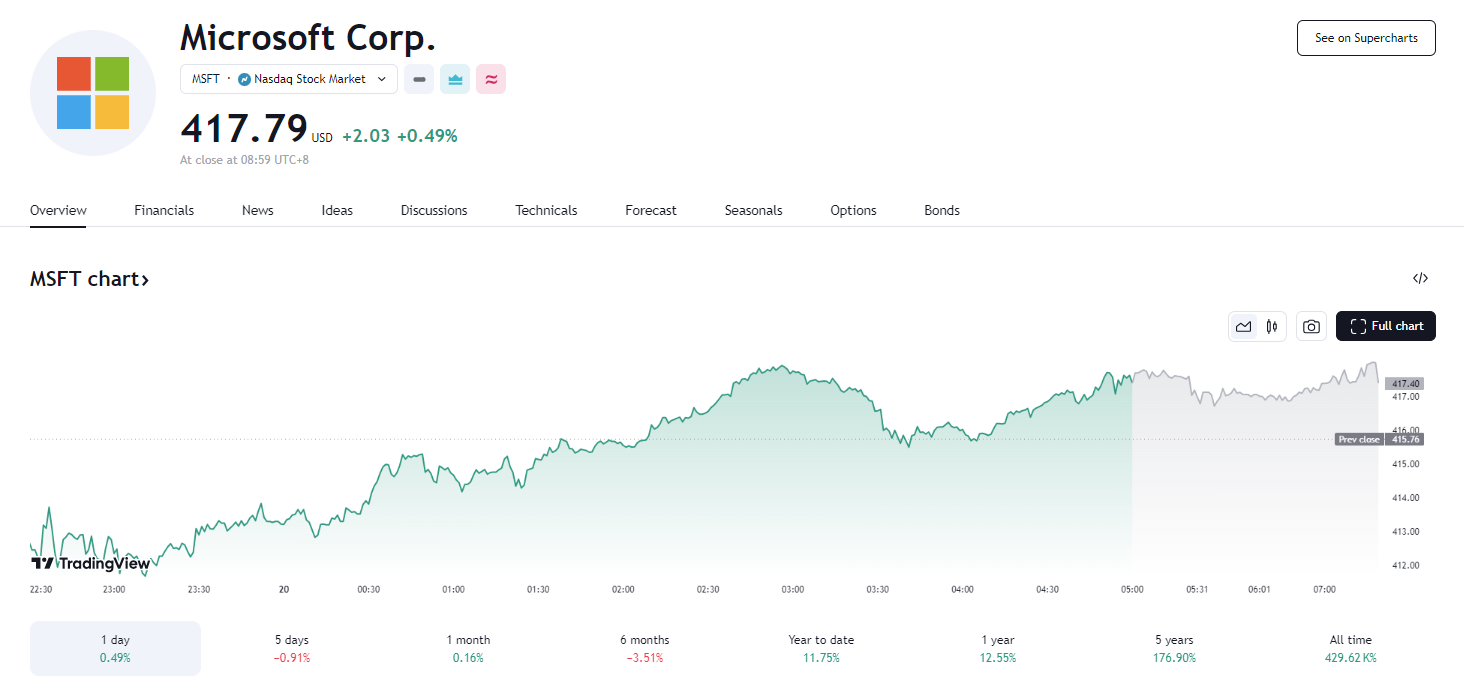Choose the 6 months range
The height and width of the screenshot is (684, 1464).
click(x=645, y=648)
